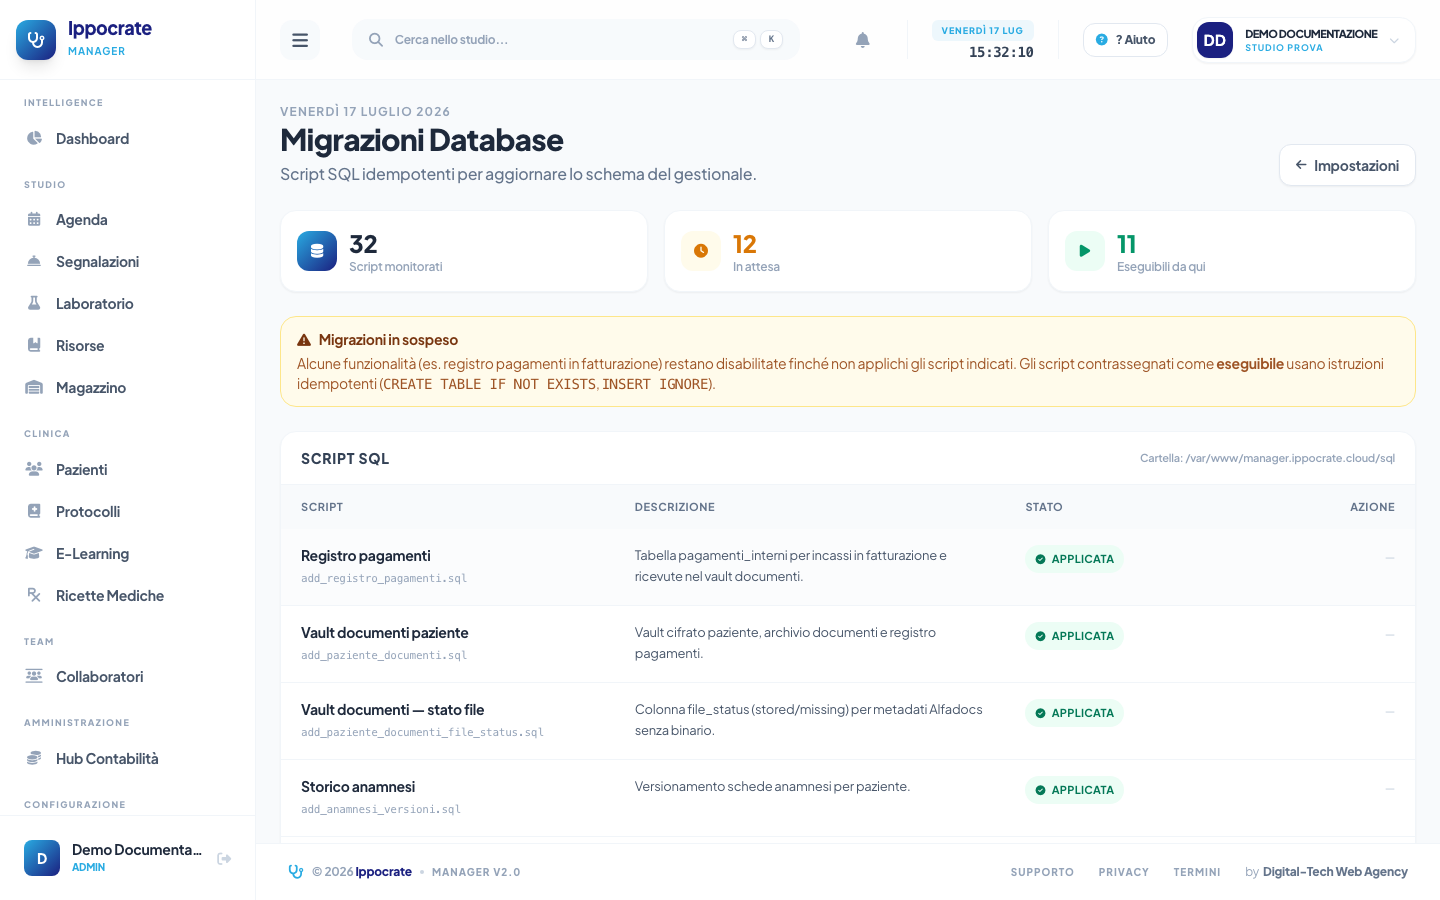Click the Azione column header
Image resolution: width=1440 pixels, height=900 pixels.
pos(1372,507)
